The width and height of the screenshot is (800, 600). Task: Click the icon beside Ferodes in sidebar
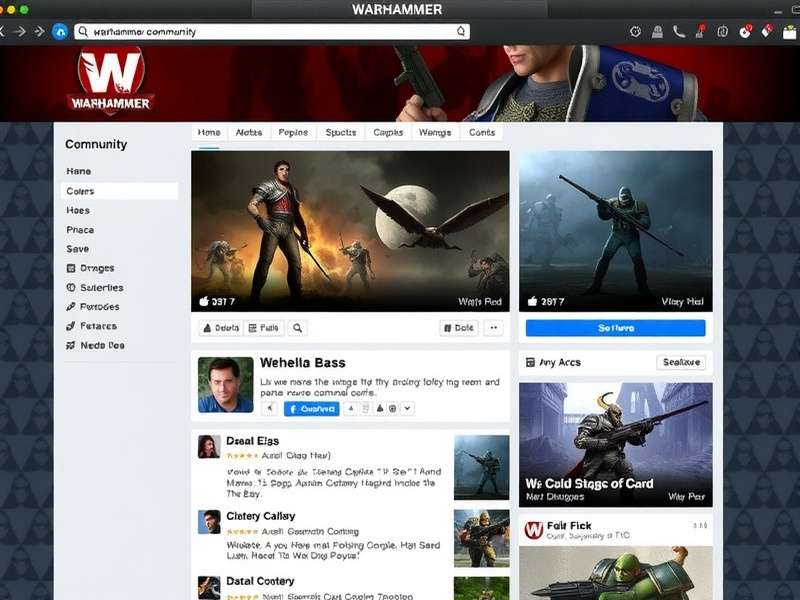71,307
